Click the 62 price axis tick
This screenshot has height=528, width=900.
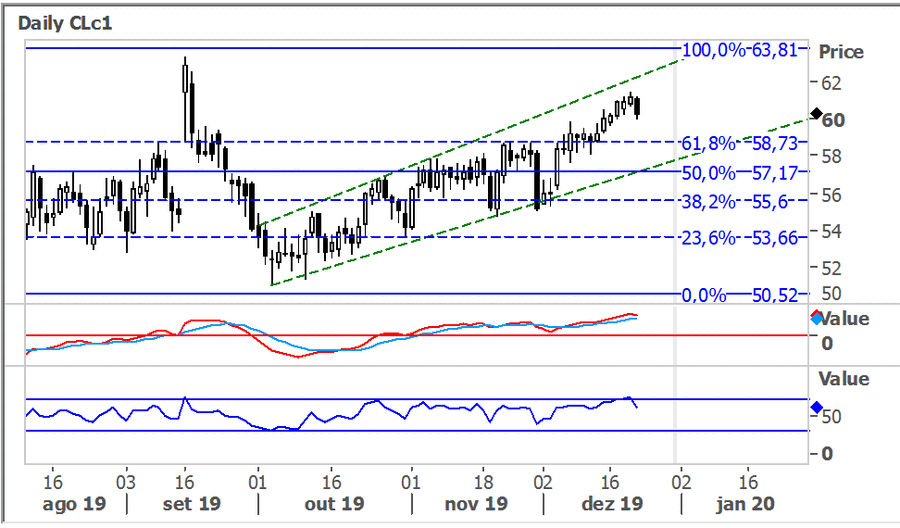[x=831, y=83]
